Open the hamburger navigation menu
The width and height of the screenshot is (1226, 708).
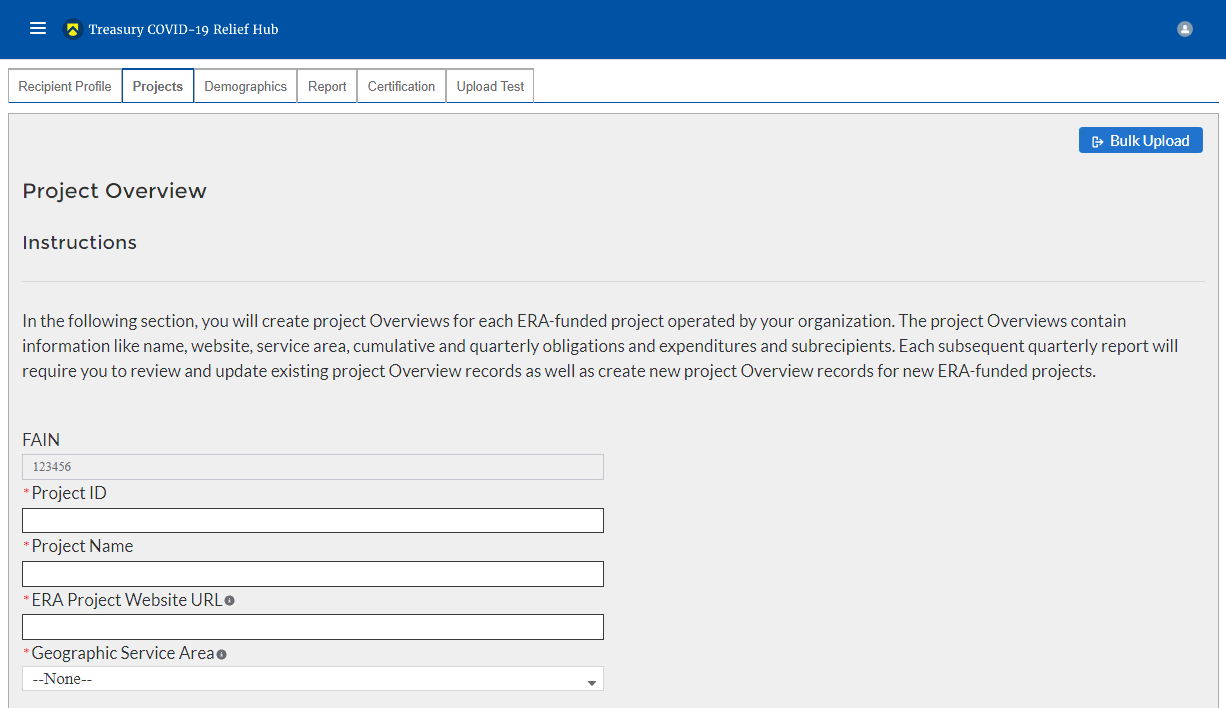pos(38,29)
